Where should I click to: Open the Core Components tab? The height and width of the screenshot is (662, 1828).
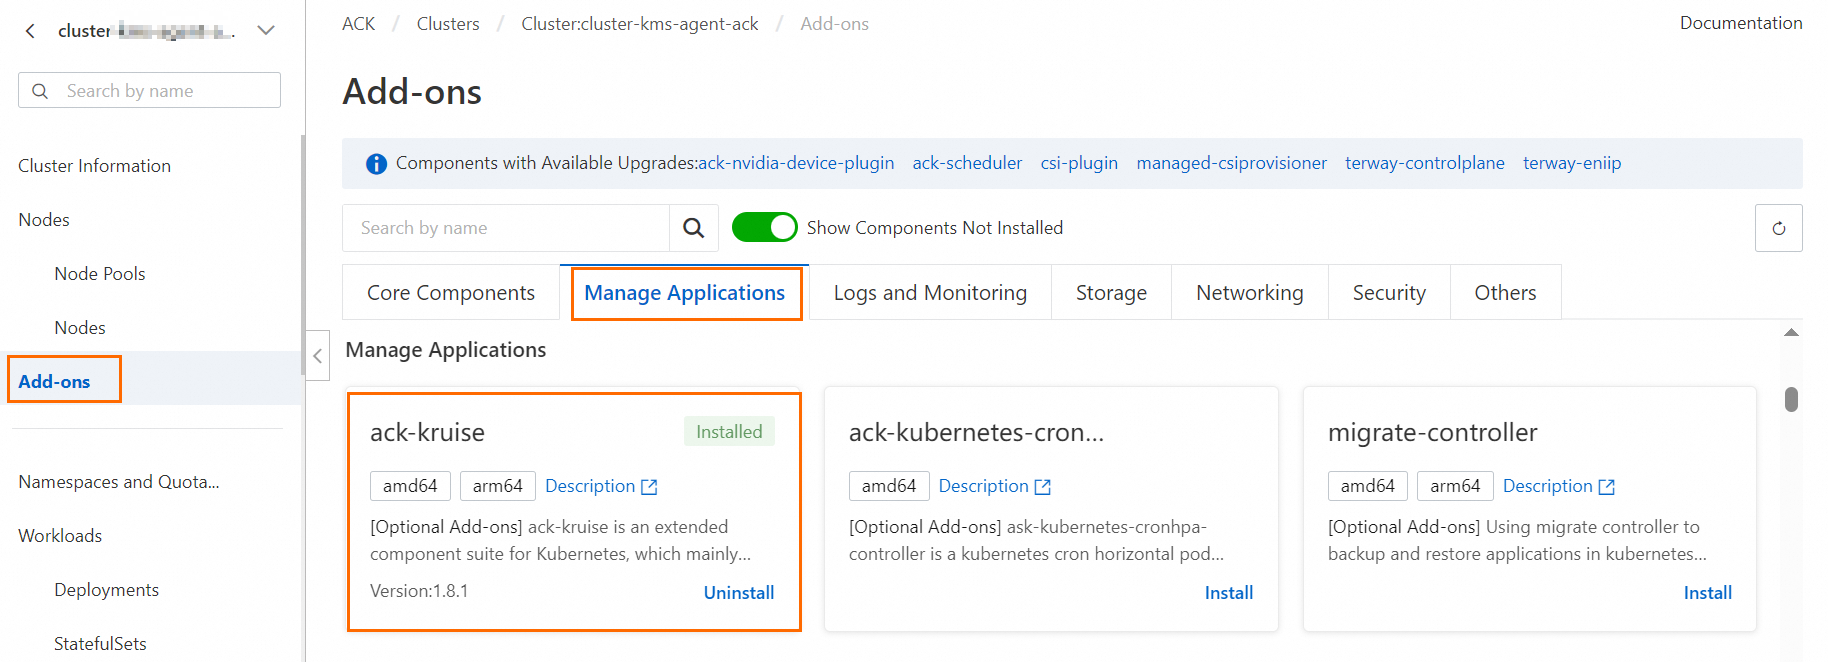coord(451,293)
